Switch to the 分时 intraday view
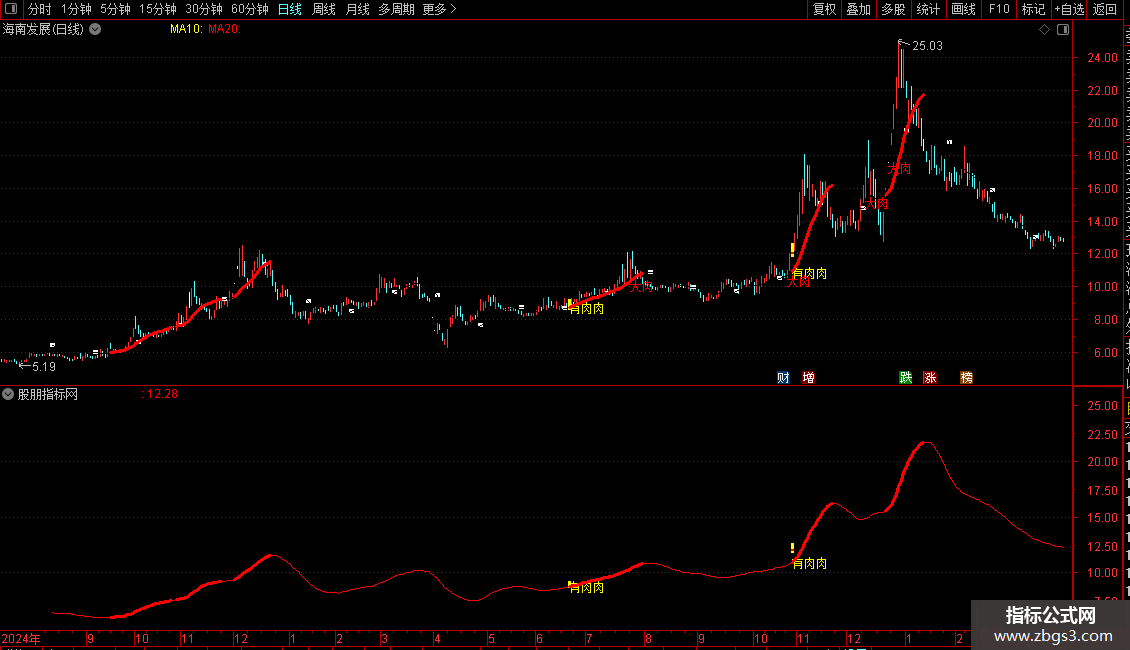The width and height of the screenshot is (1130, 650). (40, 9)
